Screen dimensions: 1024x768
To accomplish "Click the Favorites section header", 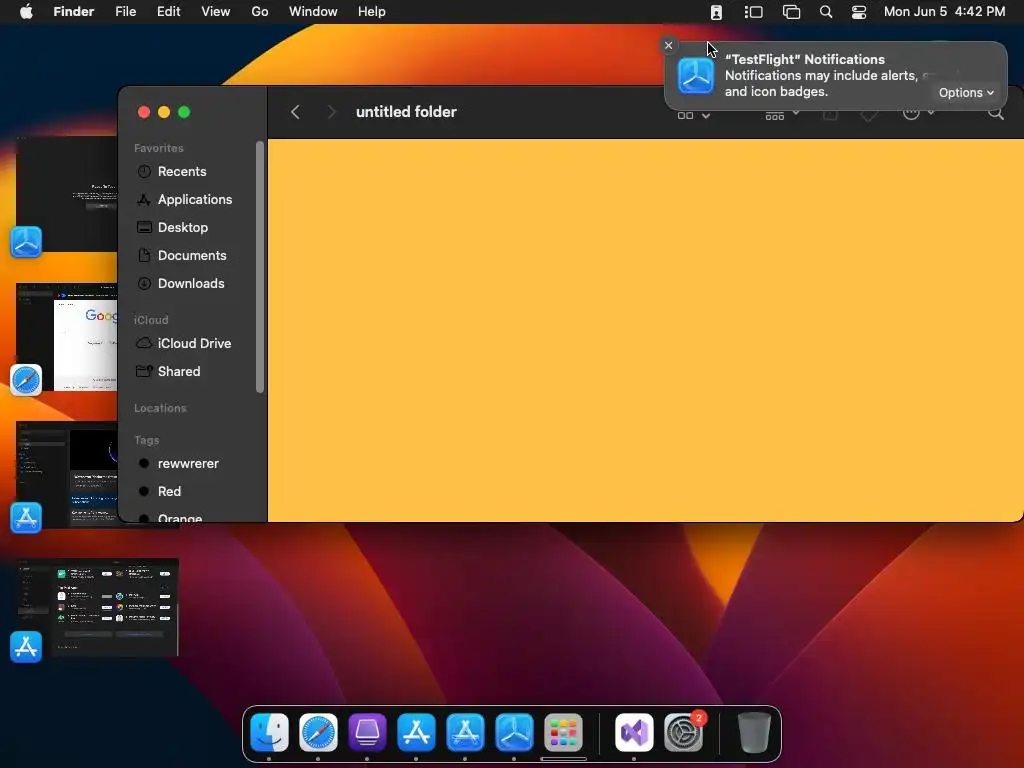I will (x=159, y=148).
